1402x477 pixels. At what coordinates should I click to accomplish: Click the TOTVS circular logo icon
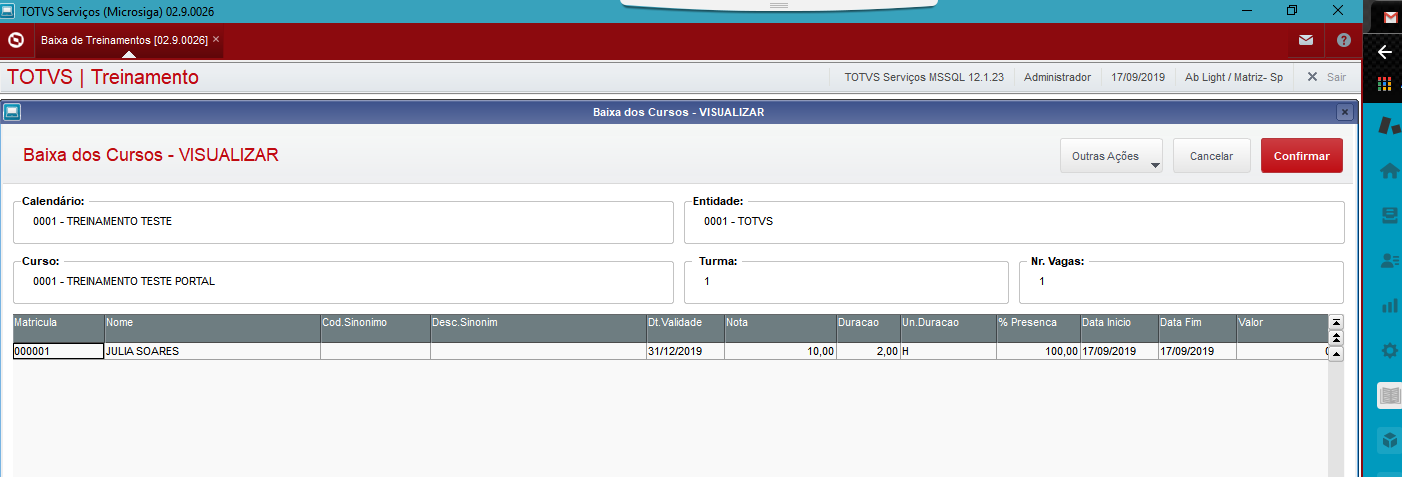[x=15, y=40]
